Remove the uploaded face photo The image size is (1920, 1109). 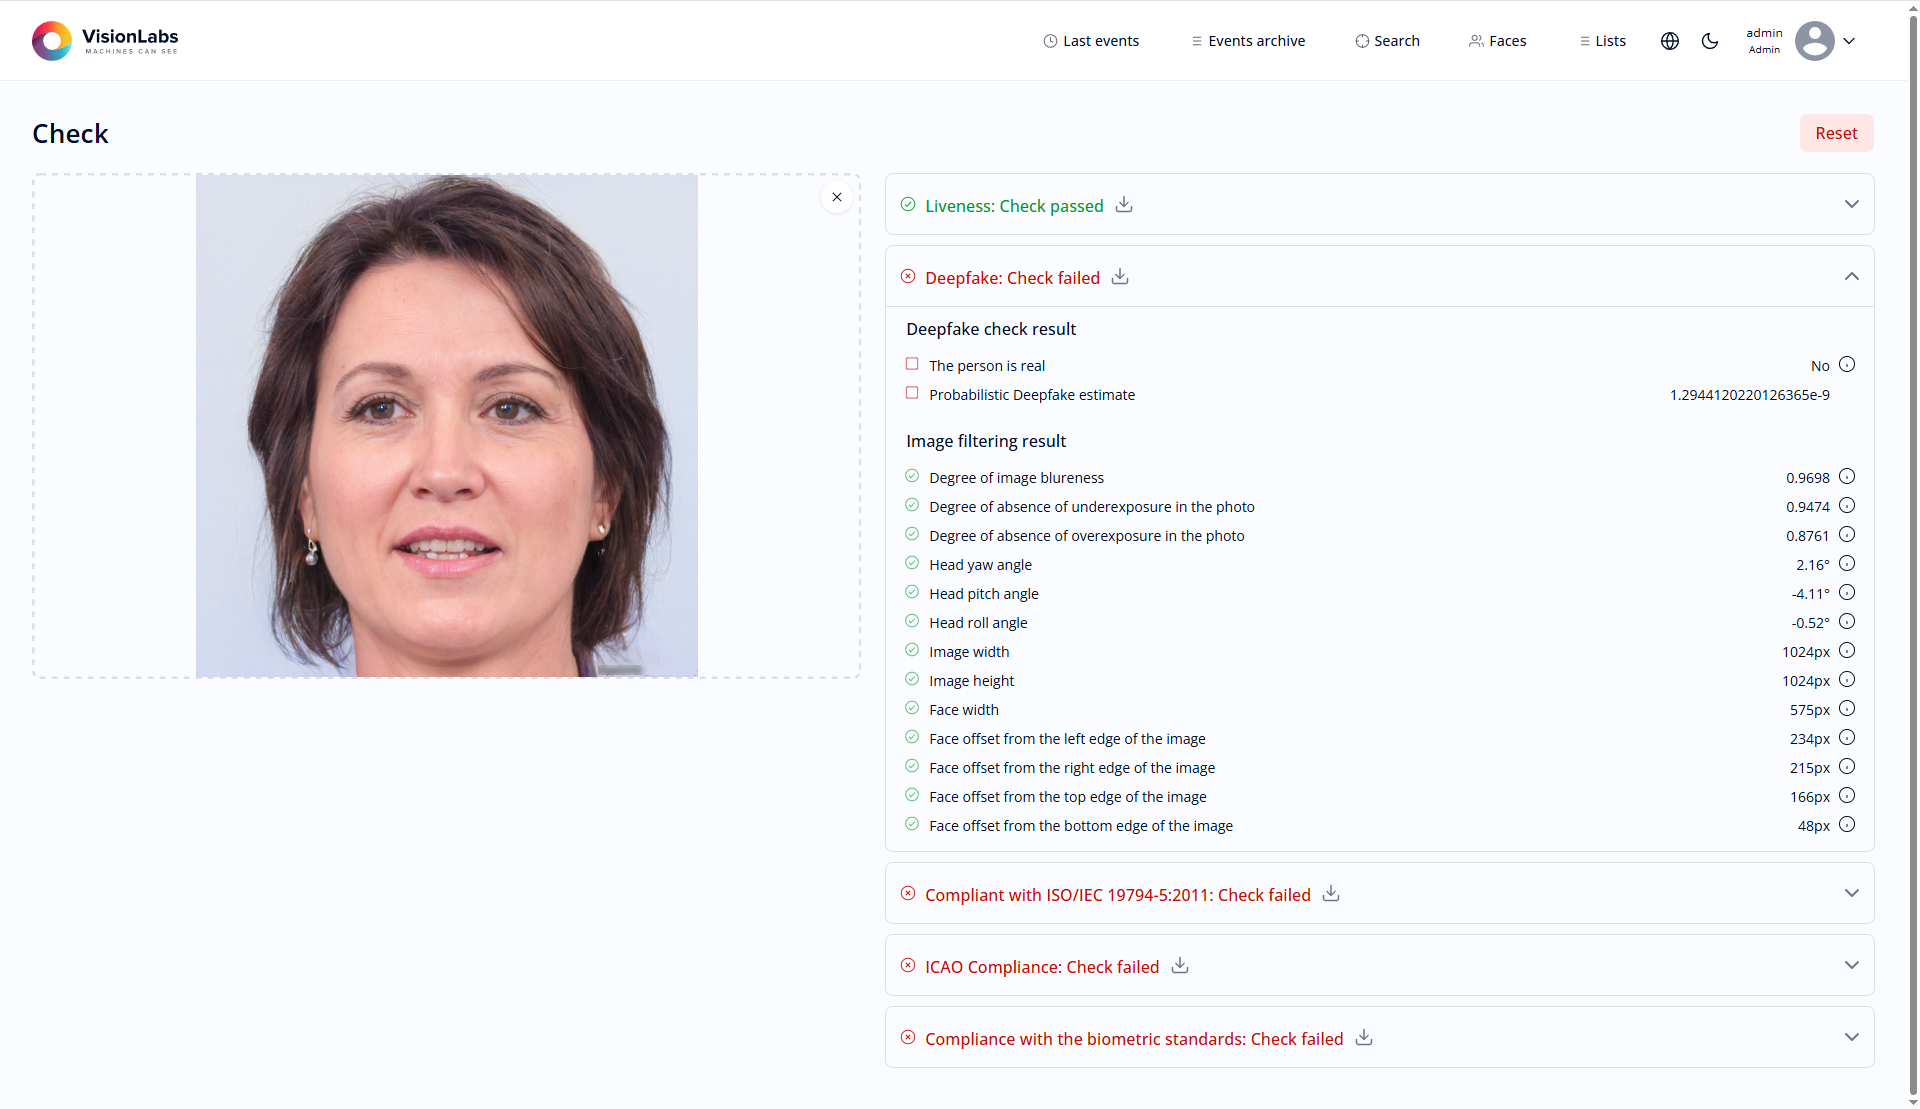pyautogui.click(x=837, y=197)
